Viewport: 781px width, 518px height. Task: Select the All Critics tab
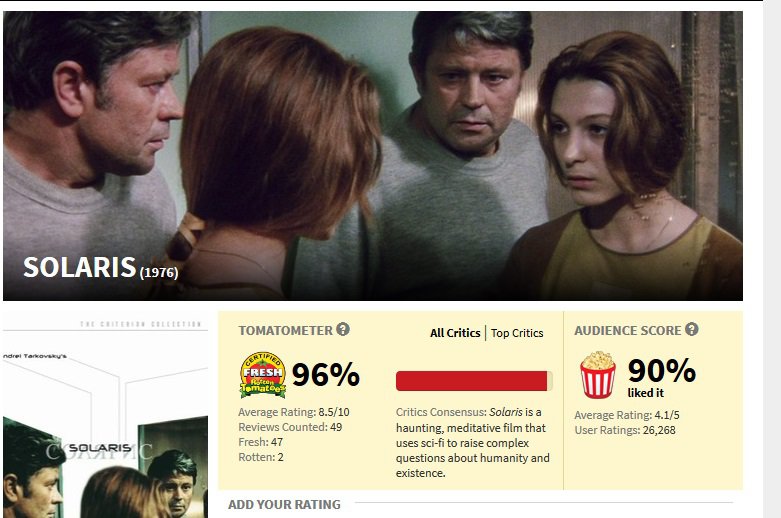(x=455, y=333)
